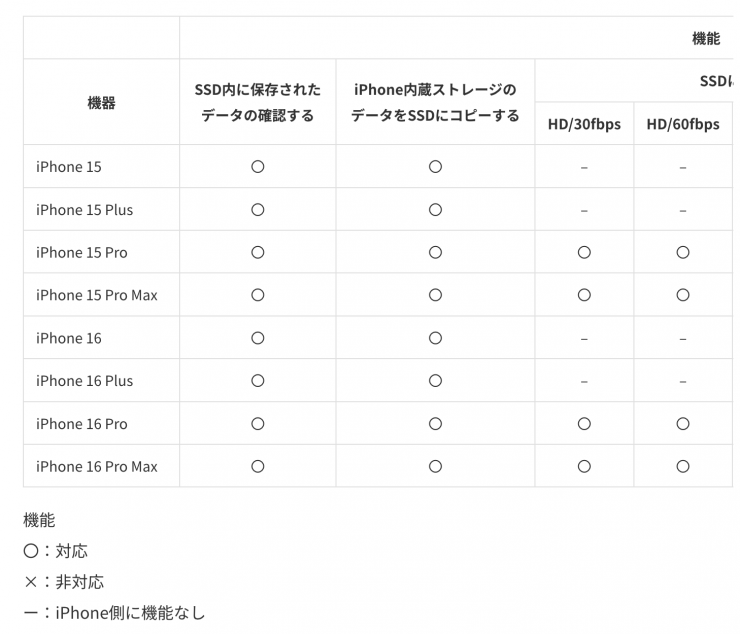Click the 機能 header in the table top row

pos(705,38)
